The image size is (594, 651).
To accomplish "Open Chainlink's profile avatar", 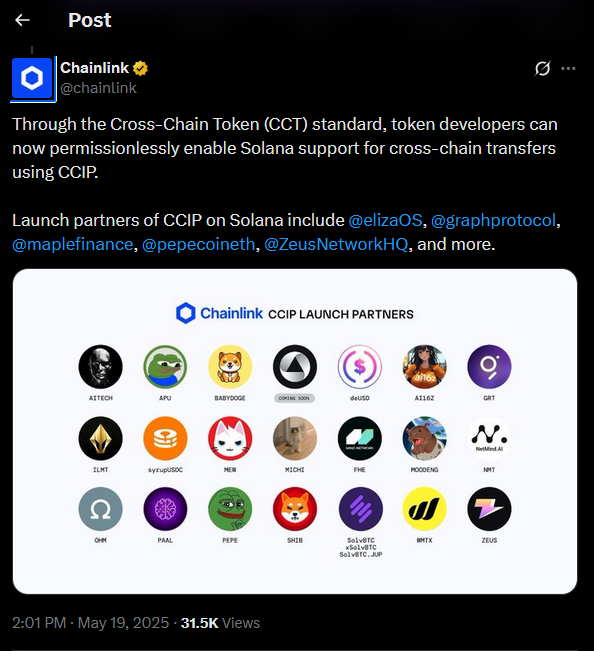I will (x=32, y=78).
